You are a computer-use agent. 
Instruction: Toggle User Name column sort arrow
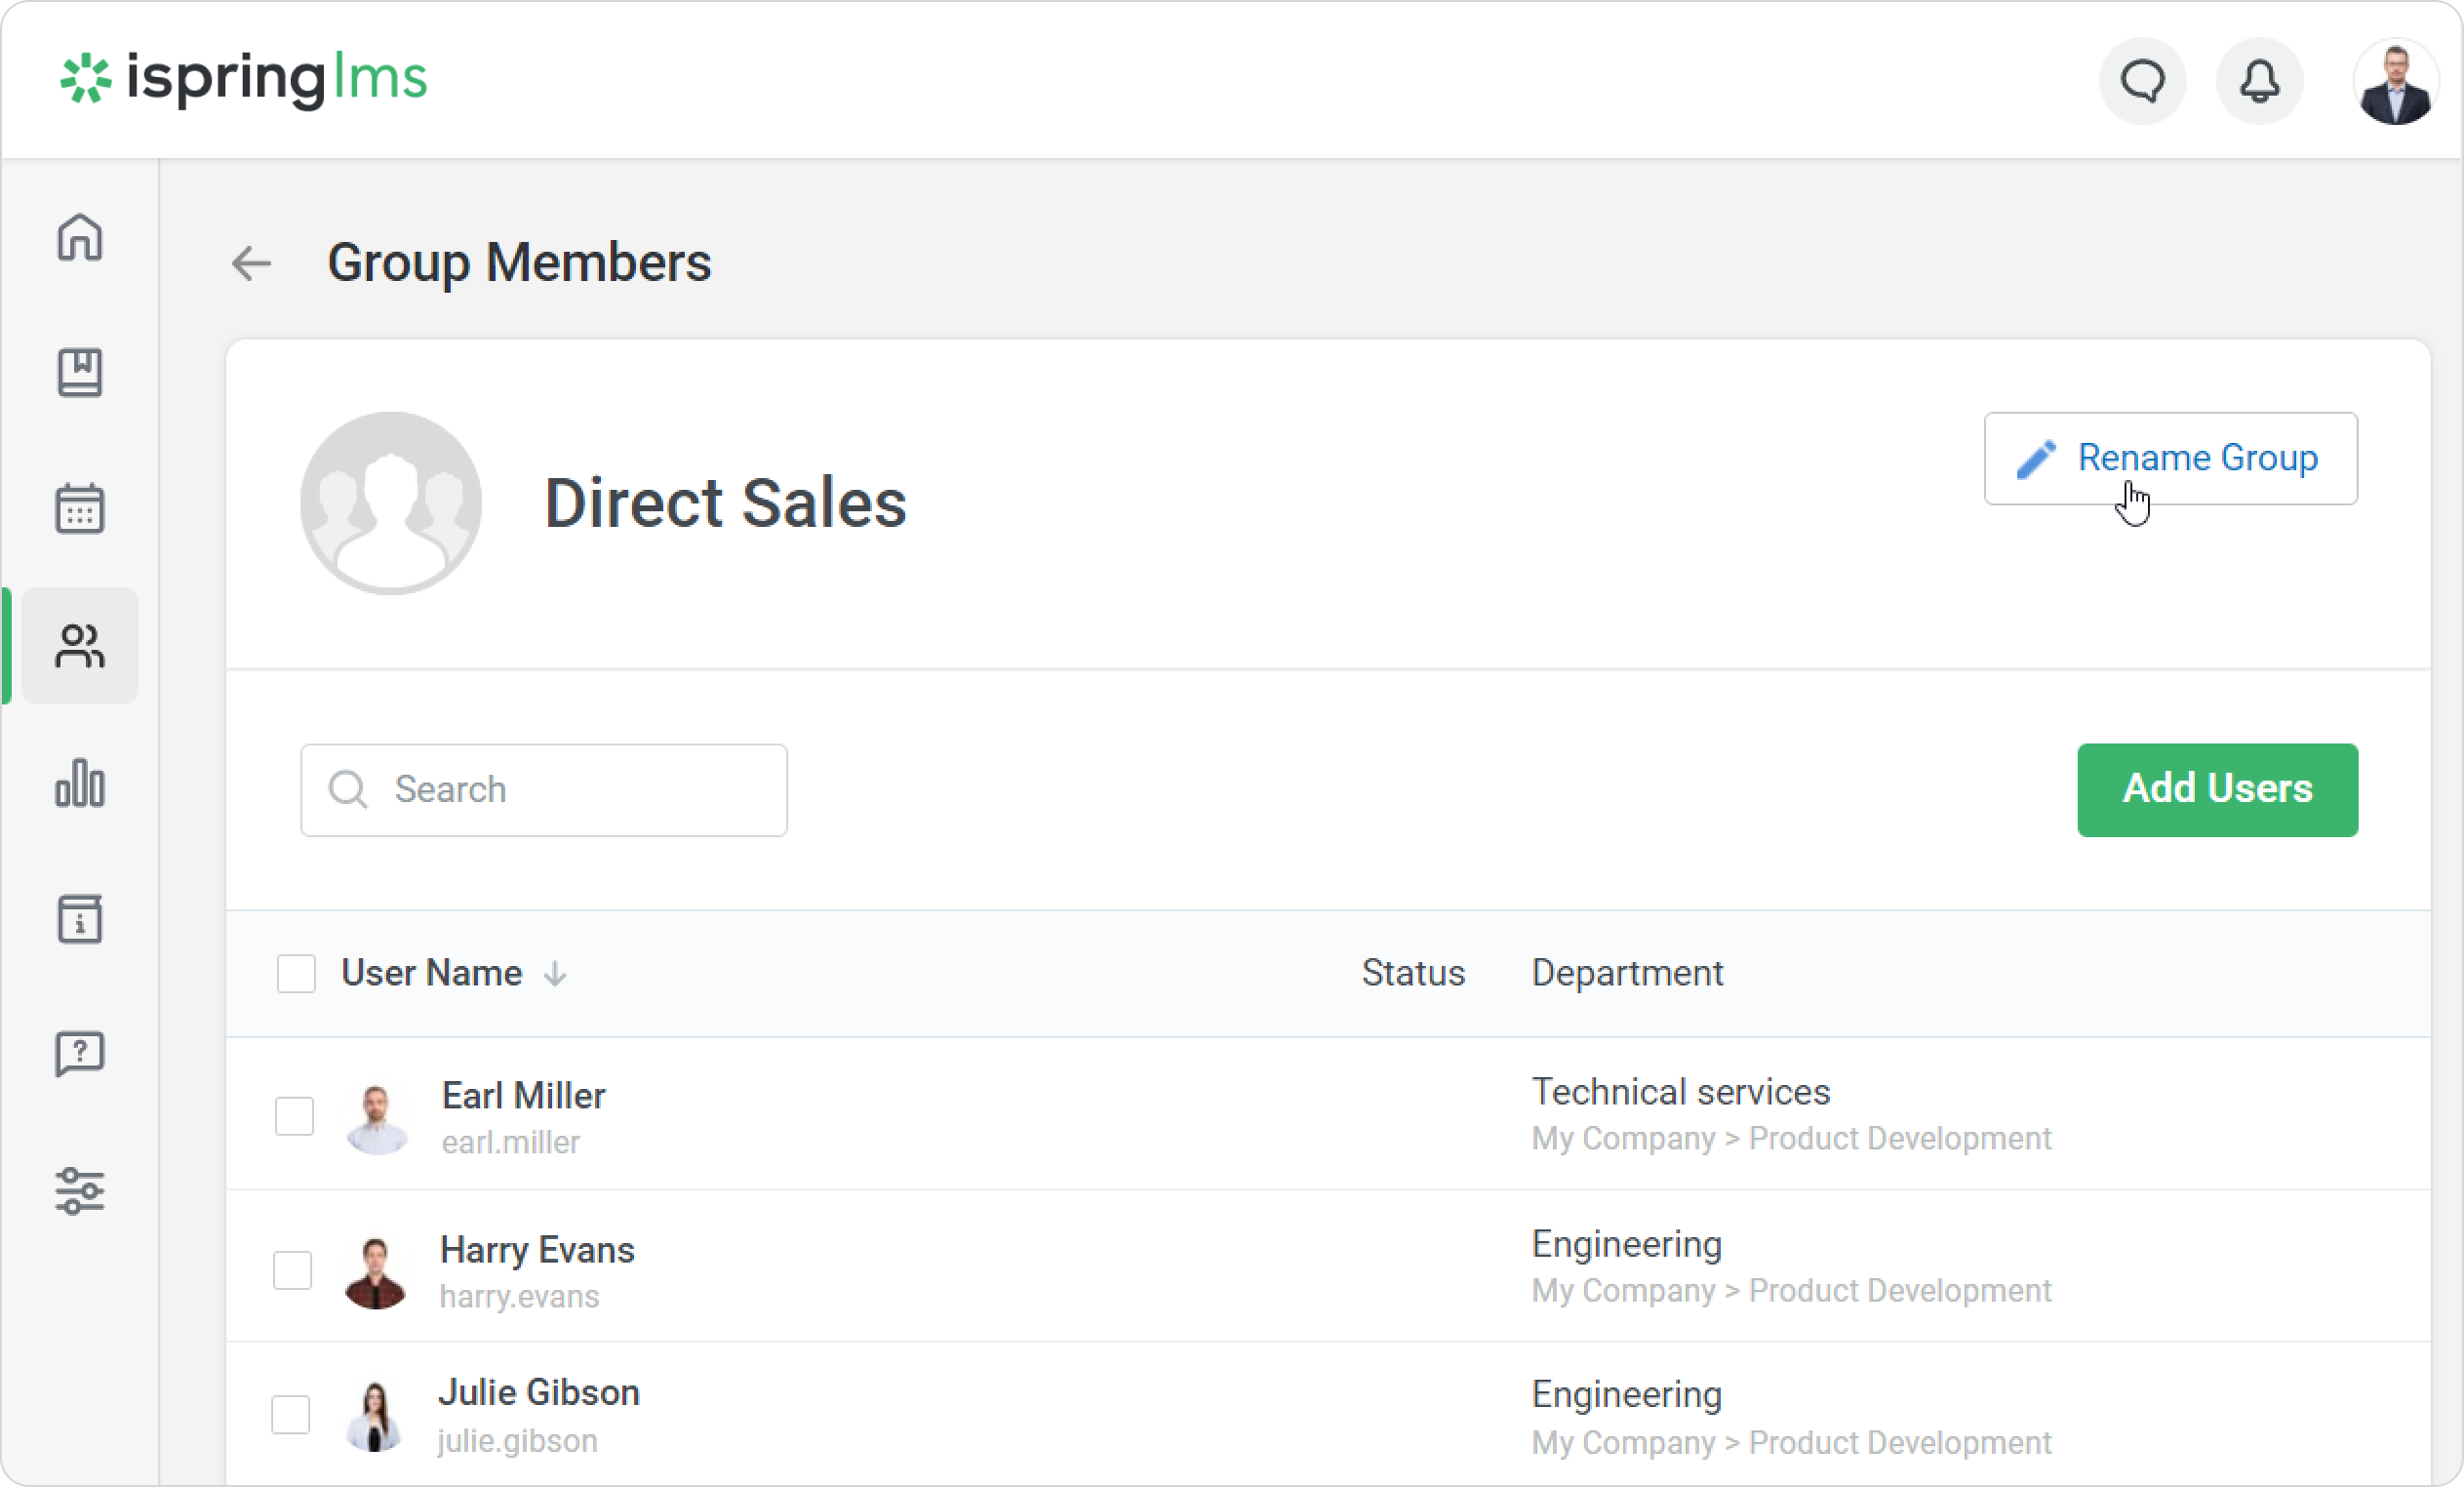pyautogui.click(x=555, y=974)
